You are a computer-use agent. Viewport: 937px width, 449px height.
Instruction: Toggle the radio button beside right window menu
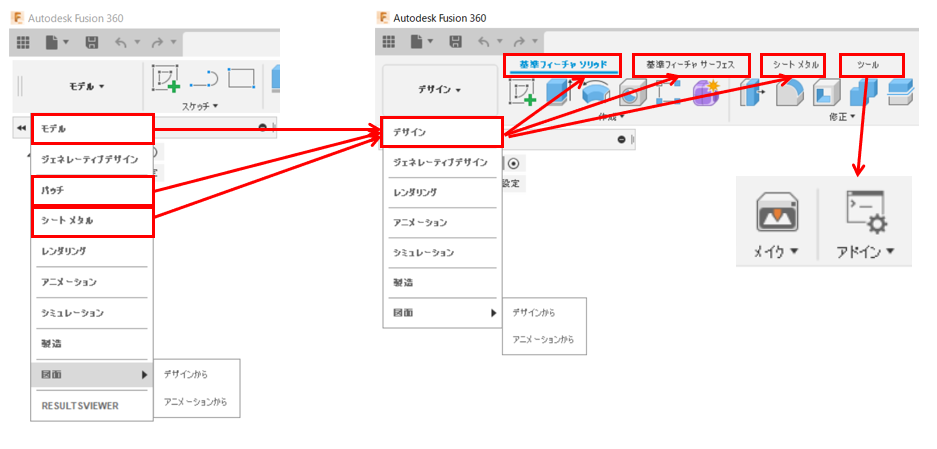(514, 163)
